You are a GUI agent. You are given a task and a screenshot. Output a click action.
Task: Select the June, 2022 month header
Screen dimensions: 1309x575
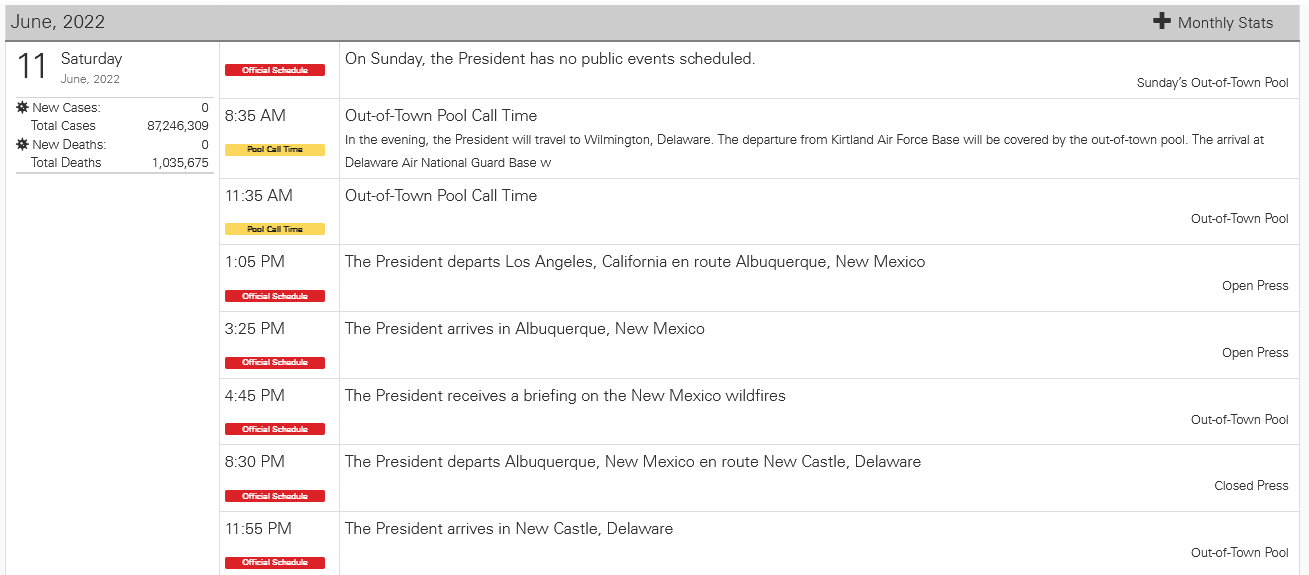pyautogui.click(x=58, y=22)
